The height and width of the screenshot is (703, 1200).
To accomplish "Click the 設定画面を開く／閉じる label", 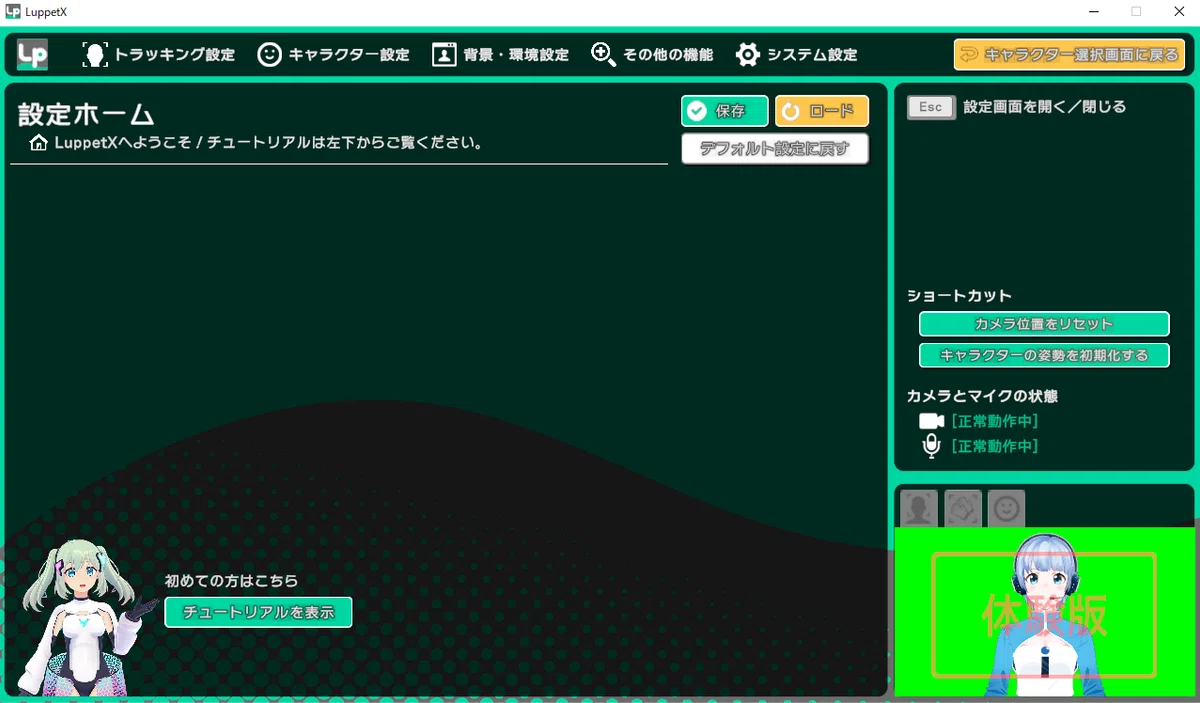I will 1045,107.
